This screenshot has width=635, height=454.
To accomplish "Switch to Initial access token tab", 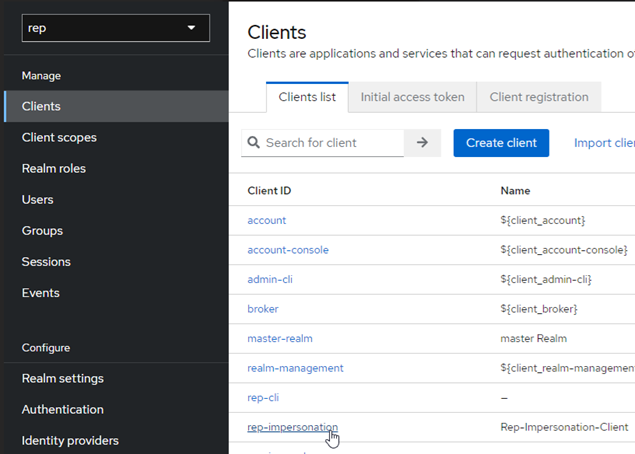I will pyautogui.click(x=412, y=97).
